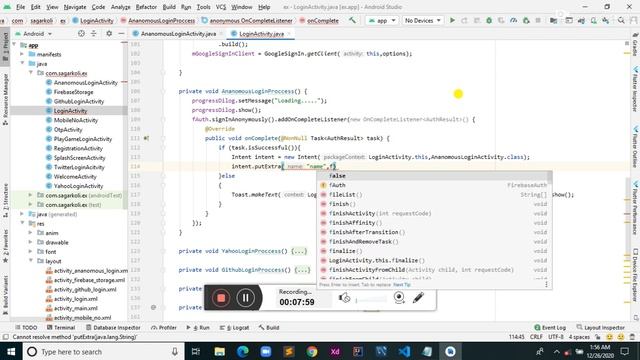Stop the screen recording
640x360 pixels.
221,298
